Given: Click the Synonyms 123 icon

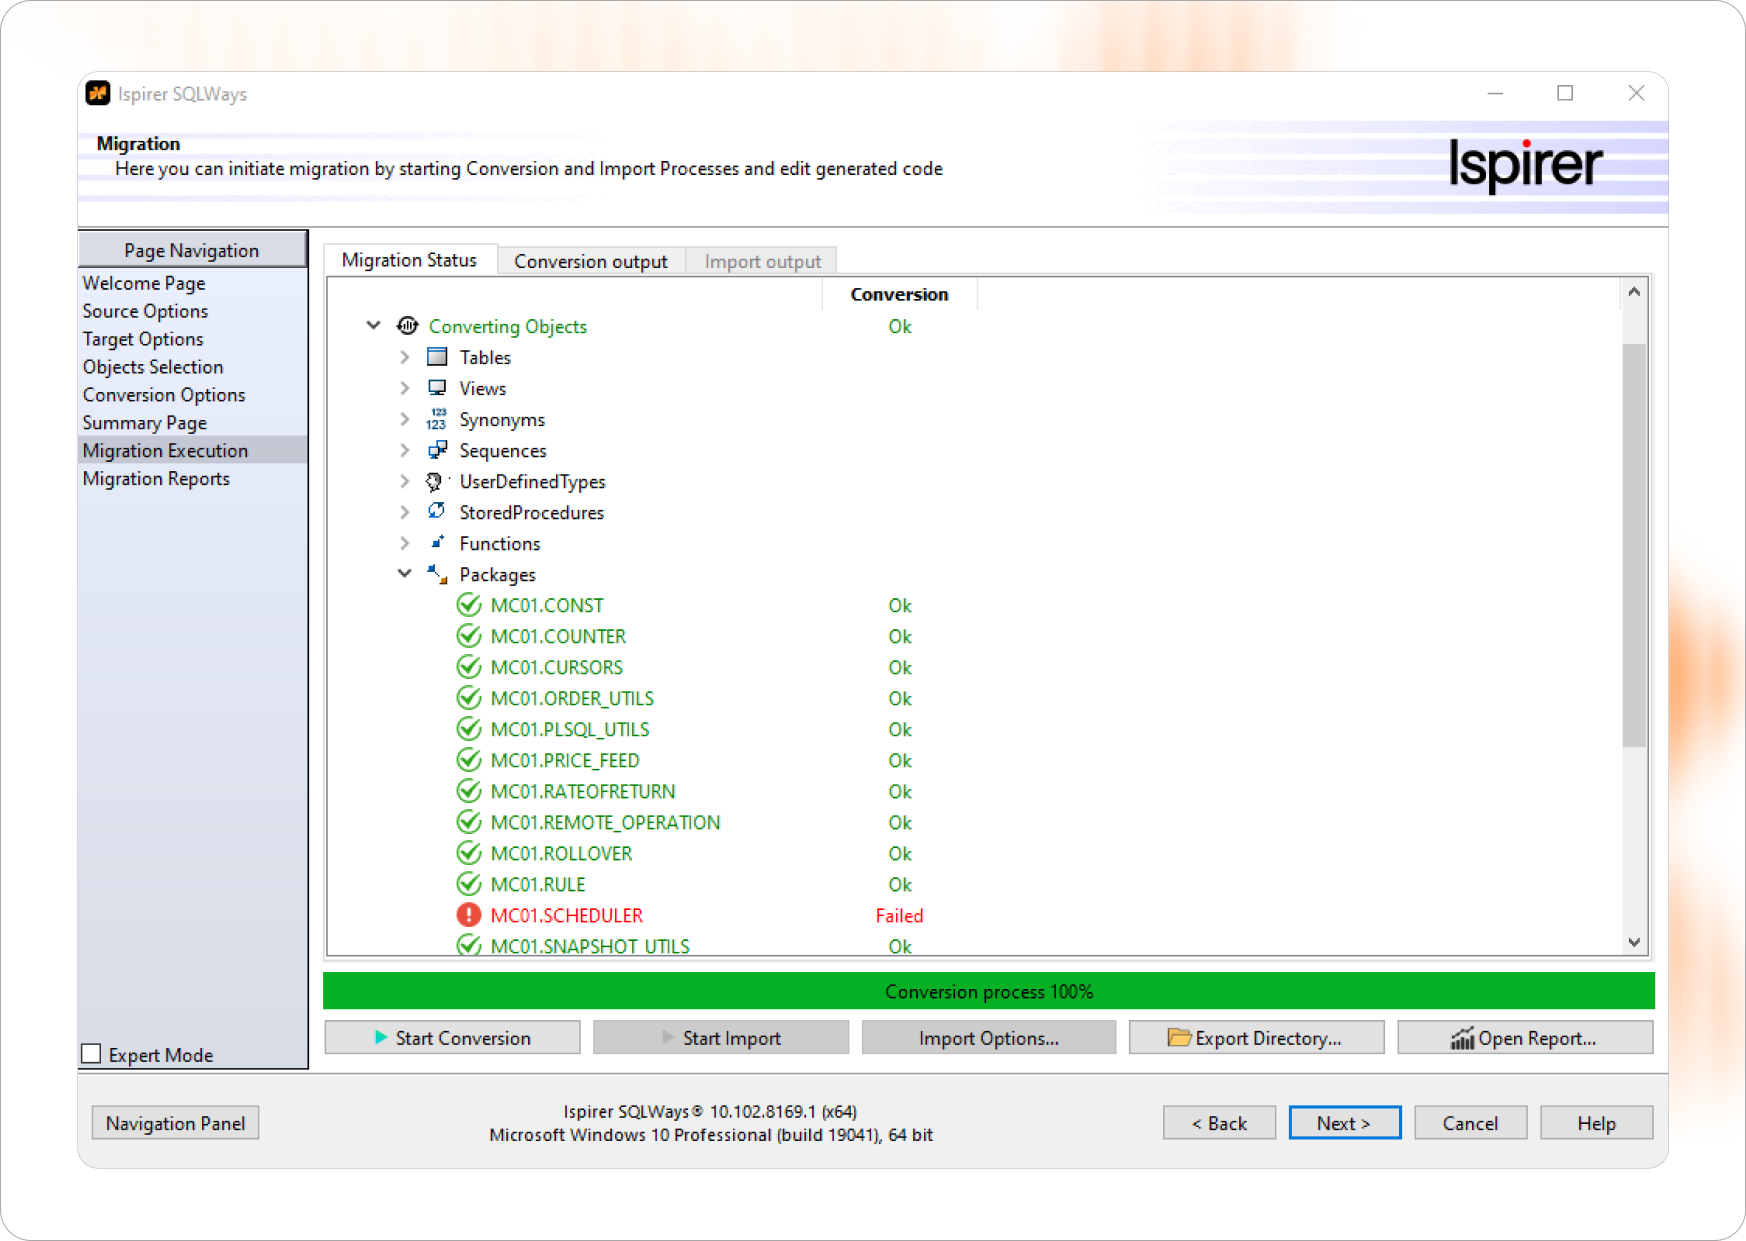Looking at the screenshot, I should point(437,419).
